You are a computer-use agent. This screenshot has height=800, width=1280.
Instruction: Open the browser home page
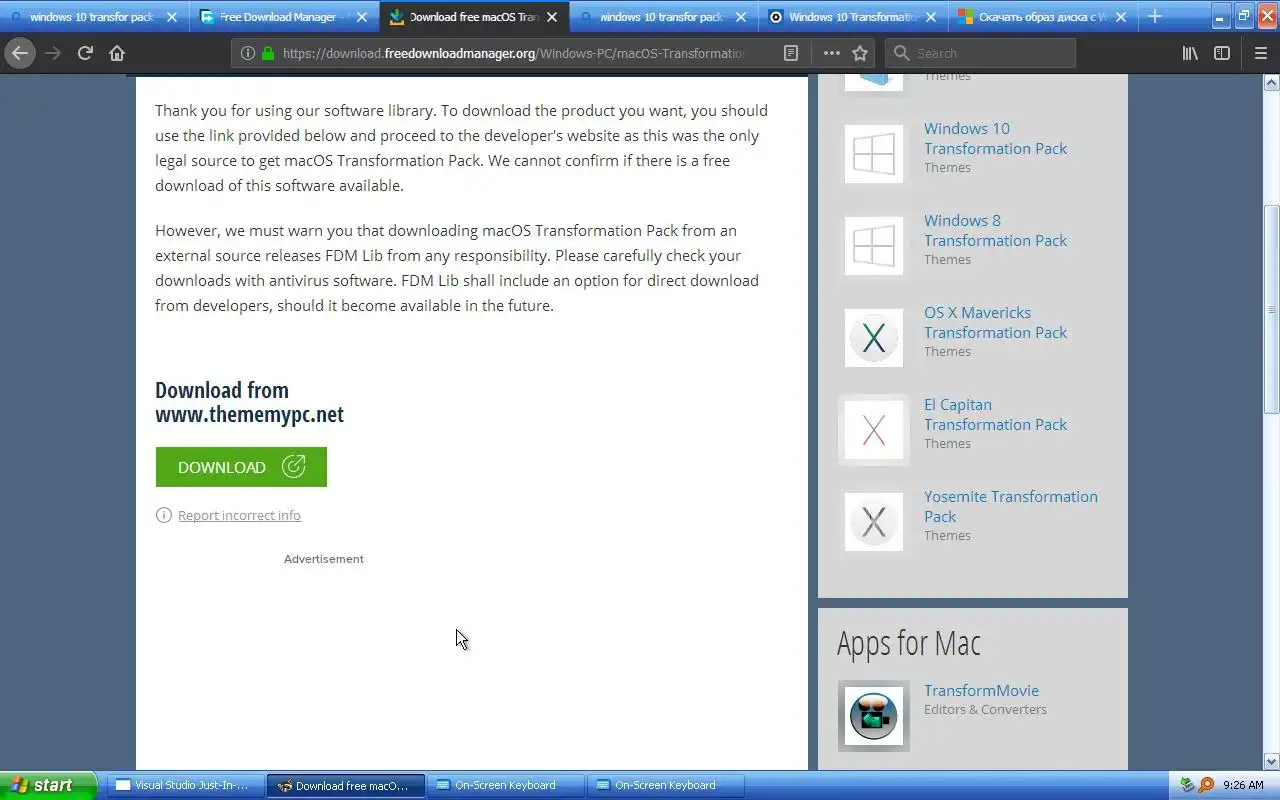[117, 53]
